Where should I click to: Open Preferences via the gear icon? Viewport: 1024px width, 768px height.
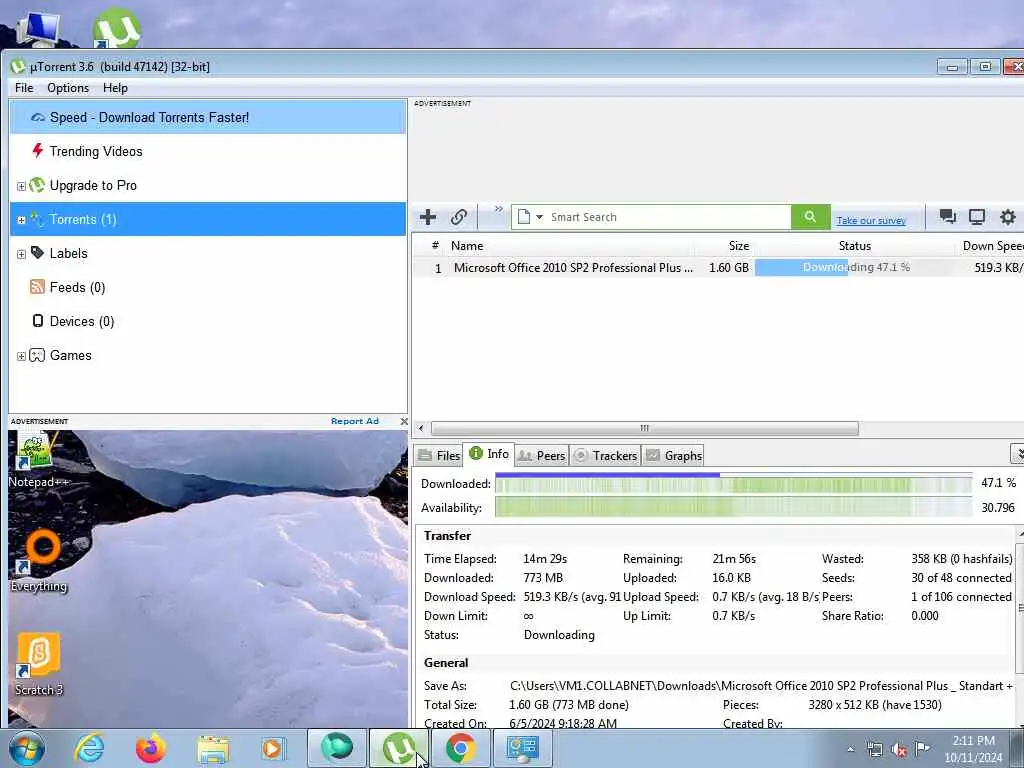pos(1008,217)
